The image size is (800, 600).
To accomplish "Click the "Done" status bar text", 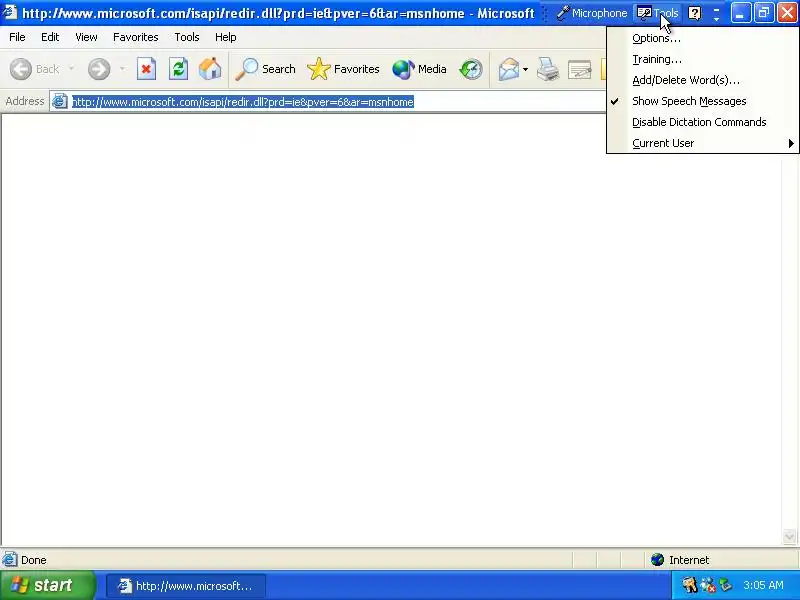I will (34, 560).
